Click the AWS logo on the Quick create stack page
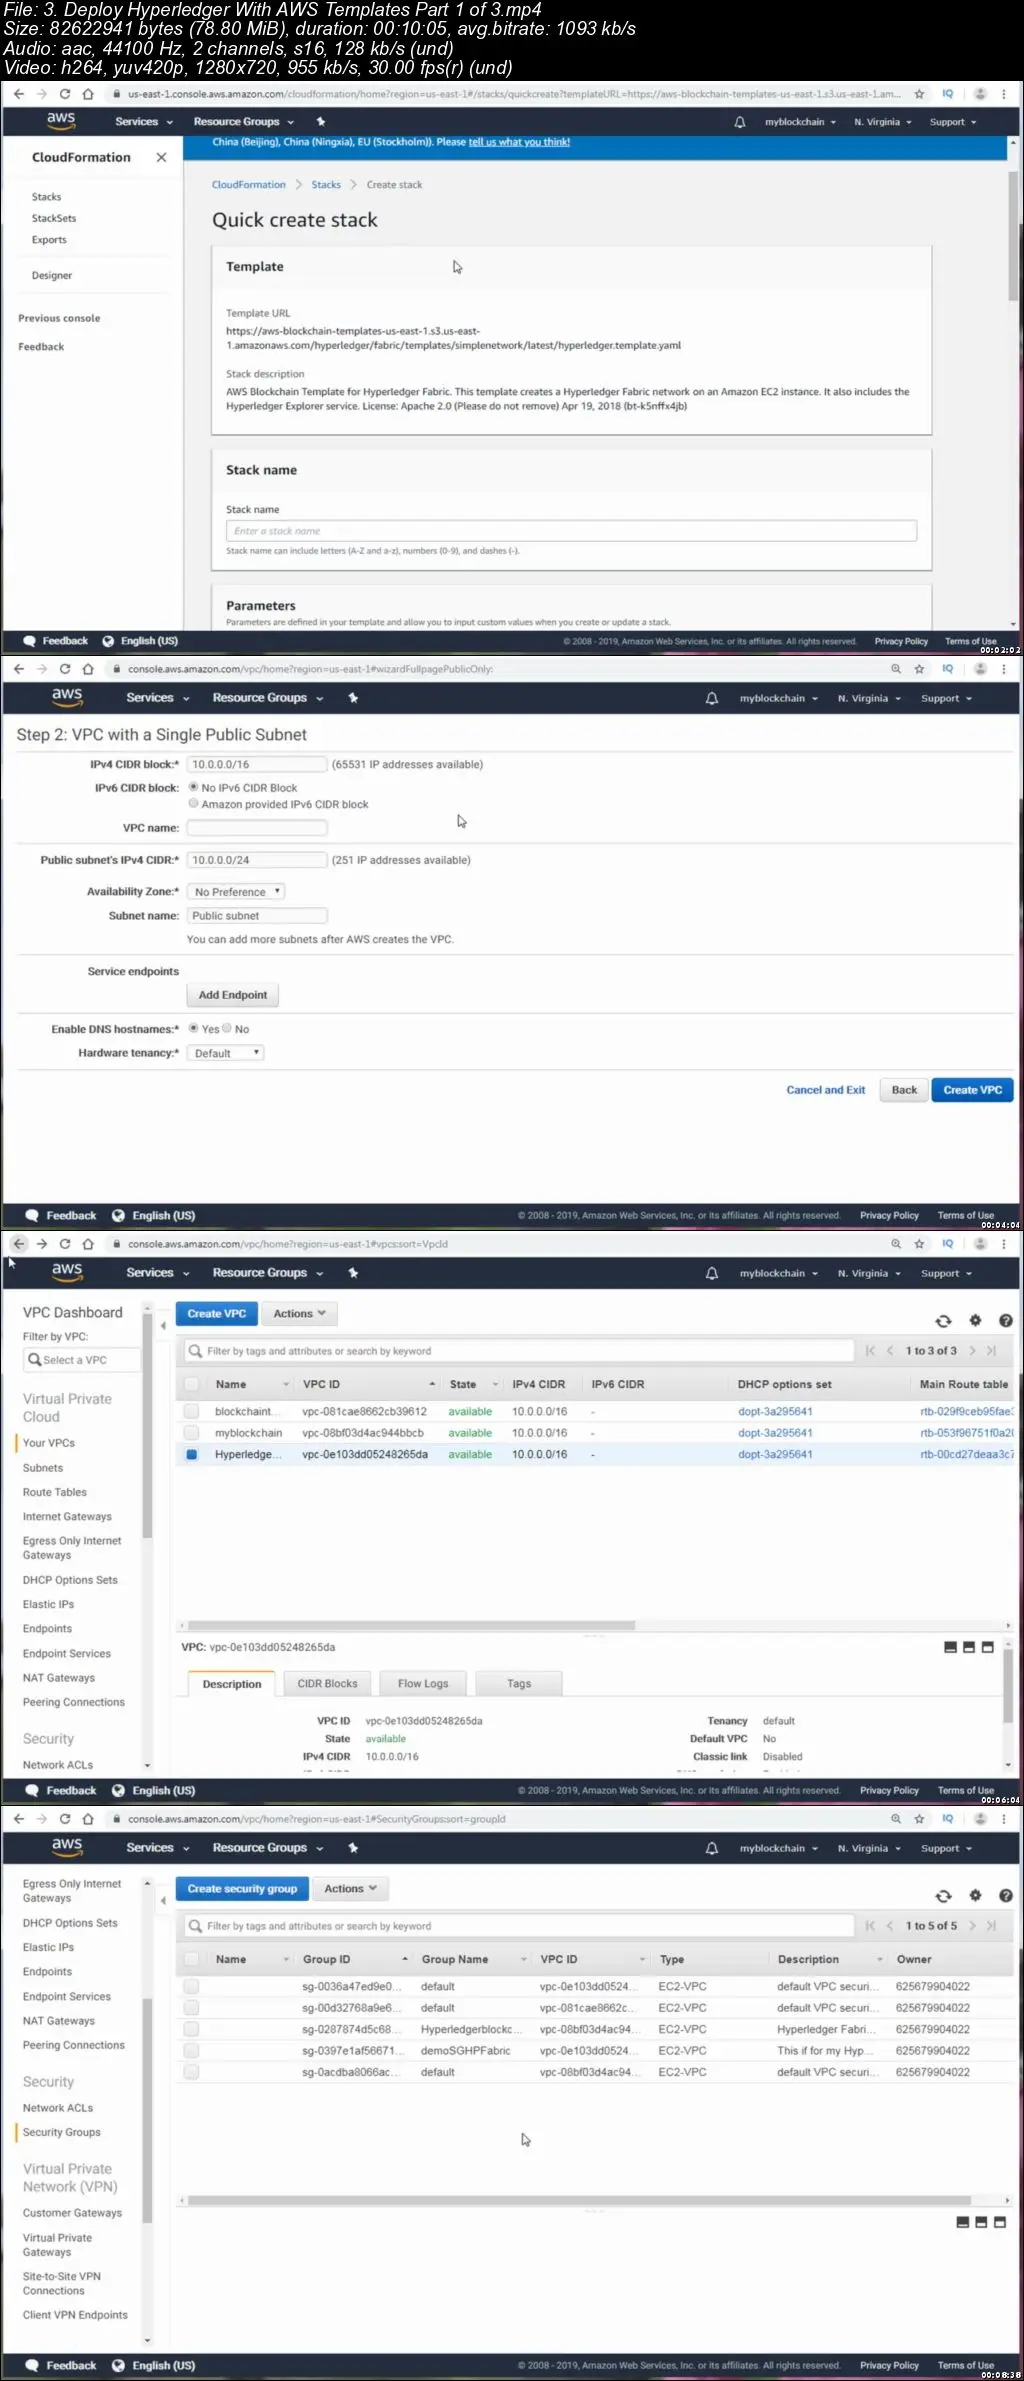 point(61,120)
